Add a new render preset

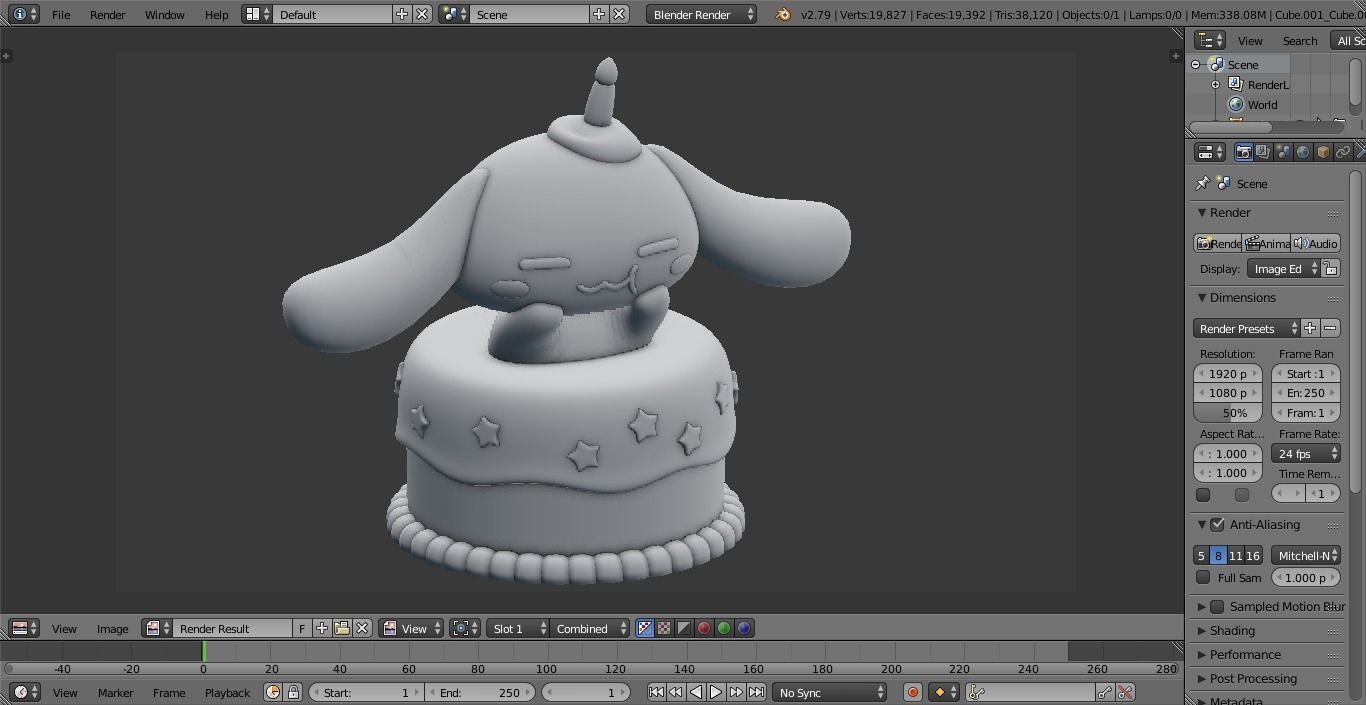1310,329
